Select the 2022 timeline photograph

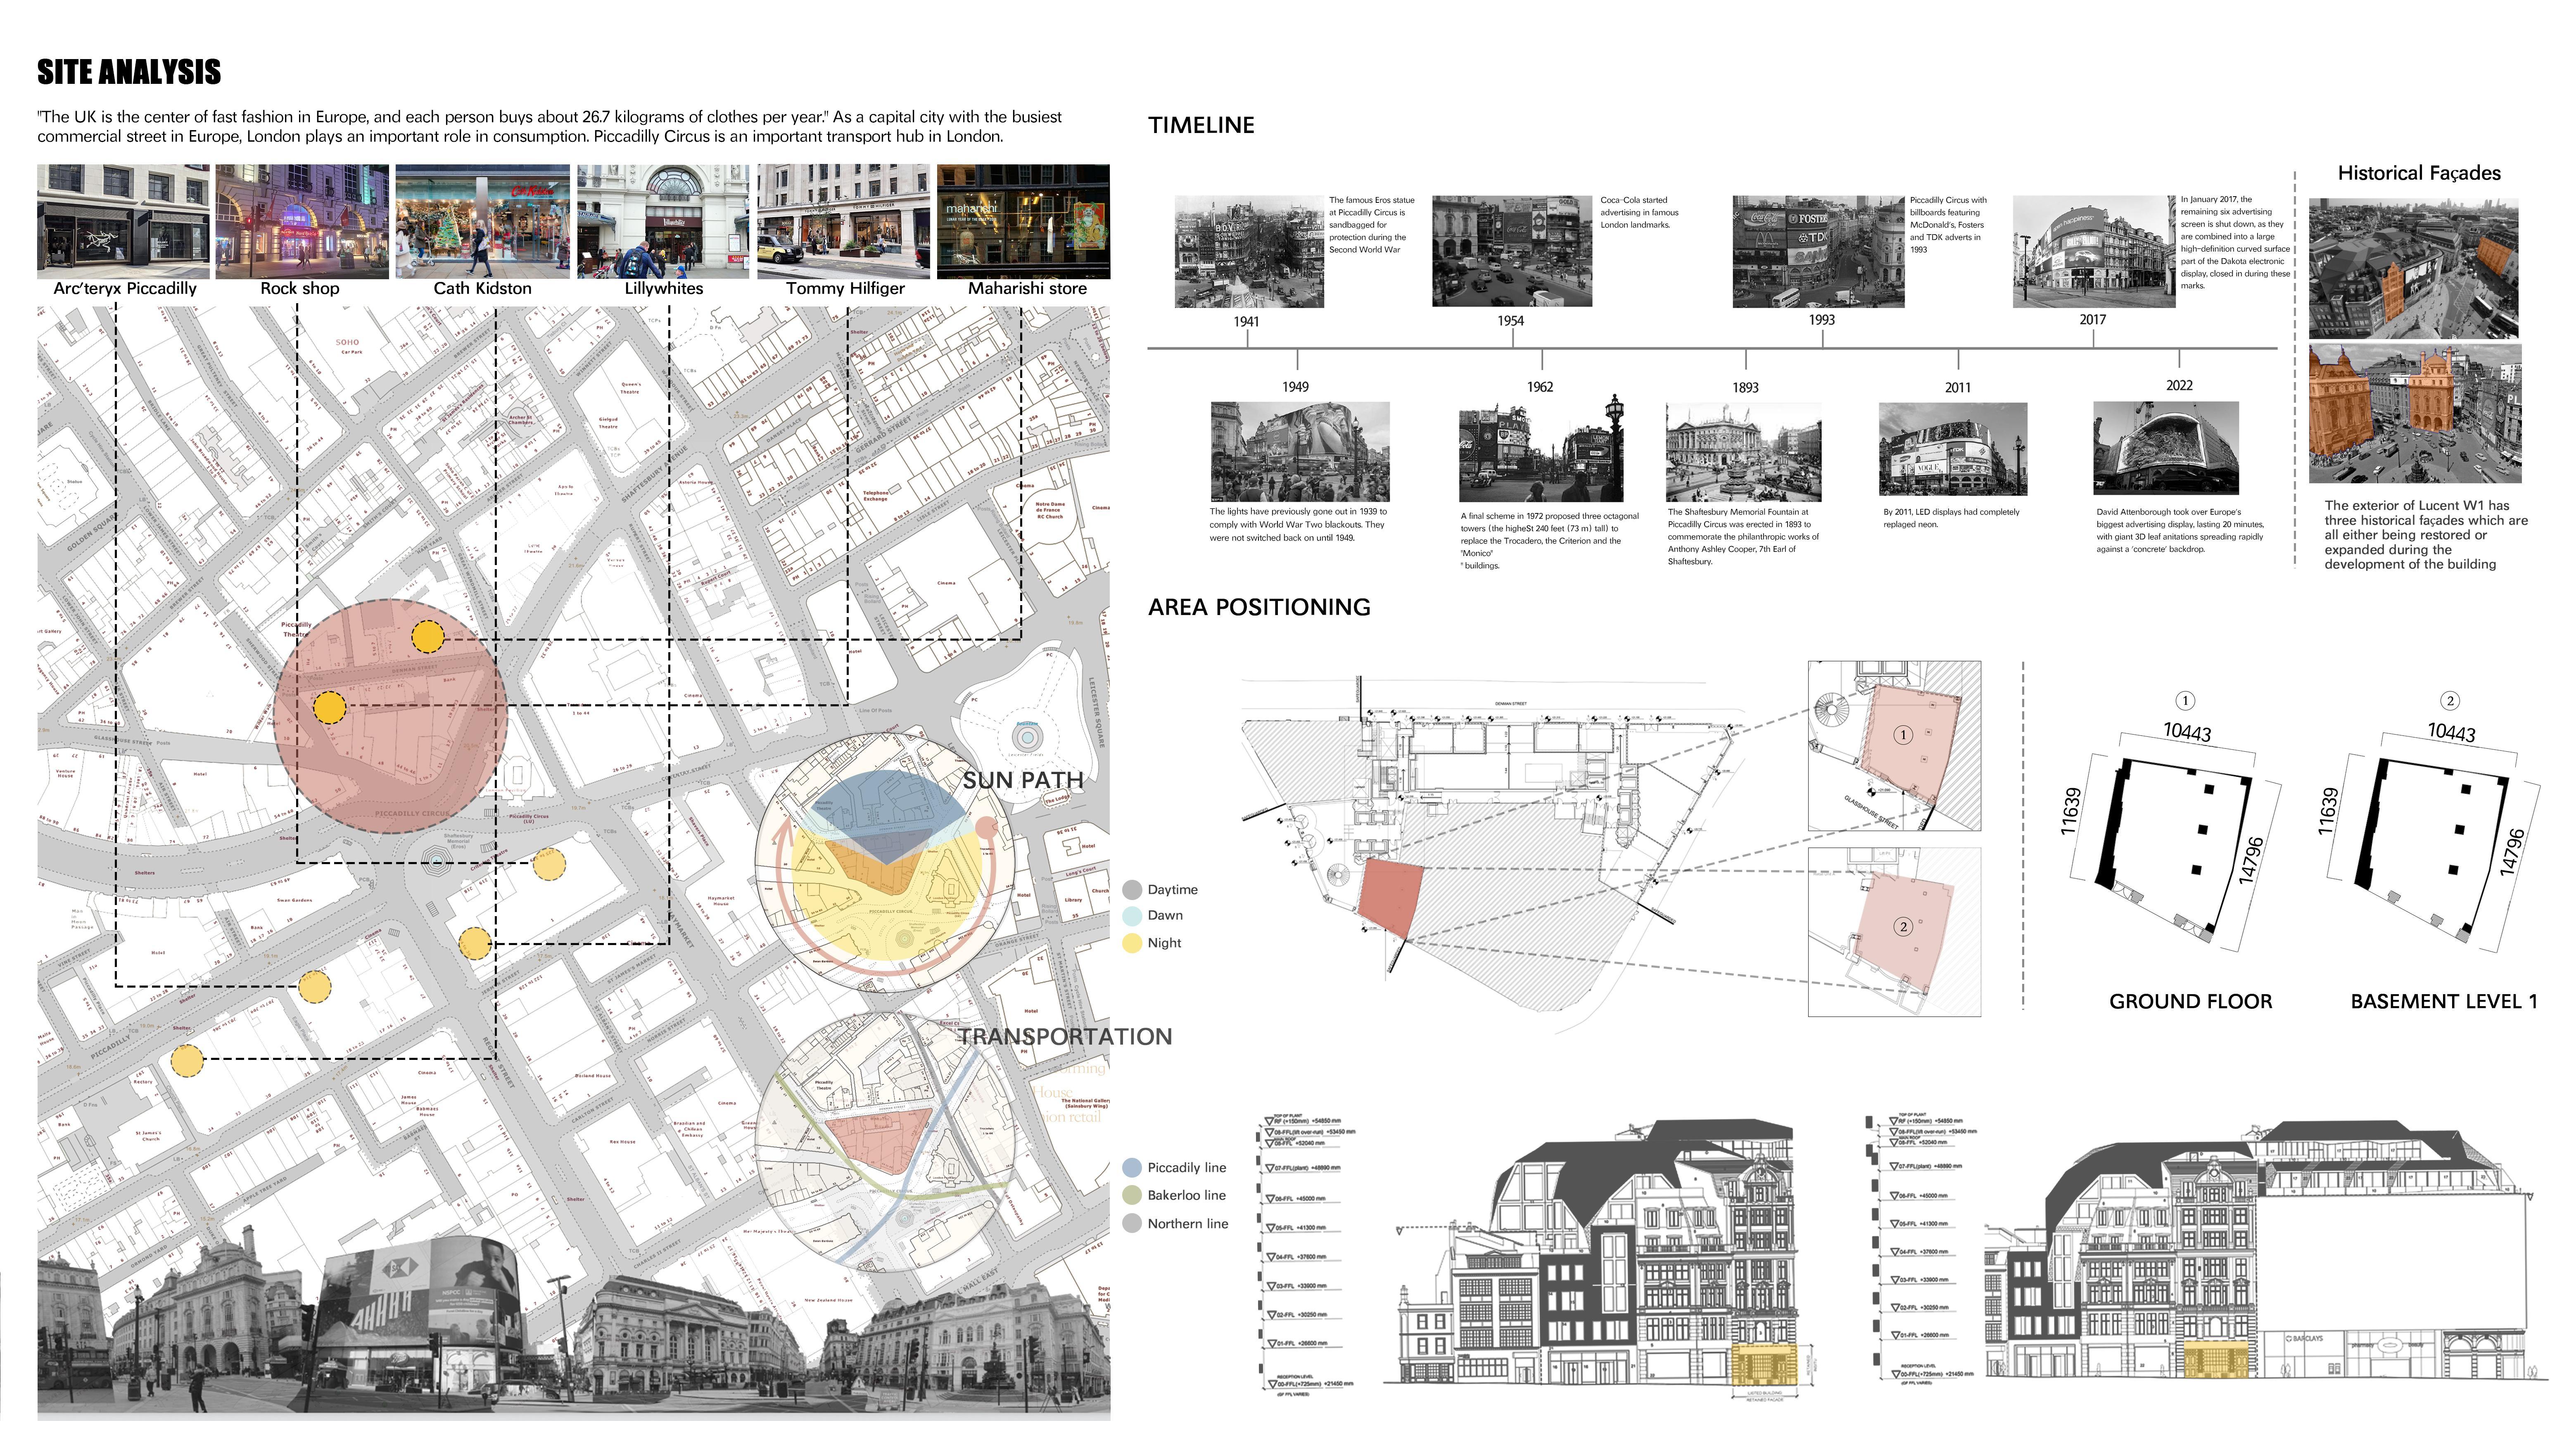2166,449
